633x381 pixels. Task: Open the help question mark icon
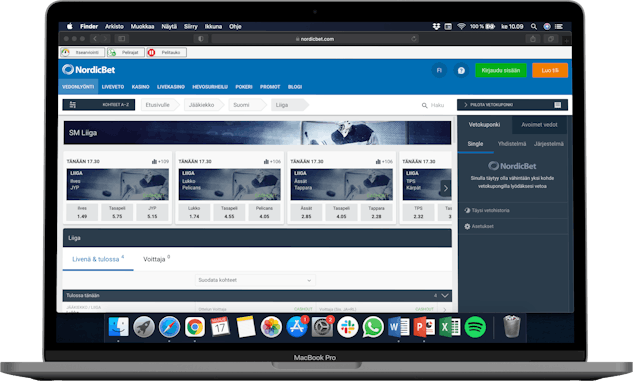pos(461,71)
